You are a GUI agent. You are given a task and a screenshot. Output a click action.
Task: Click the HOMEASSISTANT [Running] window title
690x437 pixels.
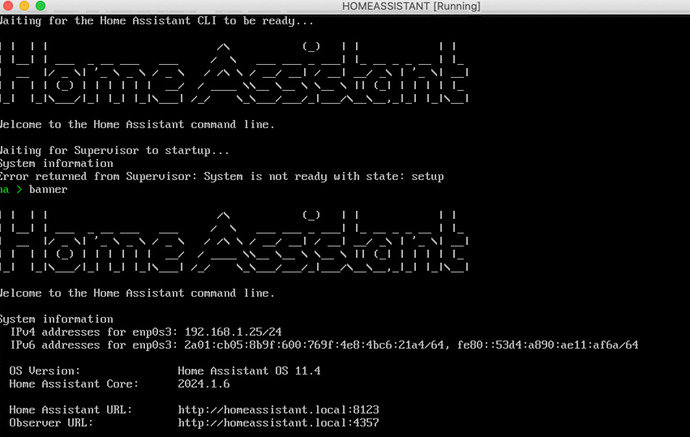tap(411, 6)
